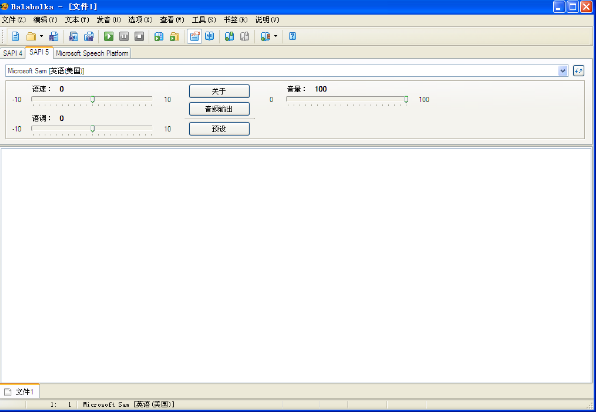Screen dimensions: 601x417
Task: Open the 文本 menu
Action: click(x=77, y=20)
